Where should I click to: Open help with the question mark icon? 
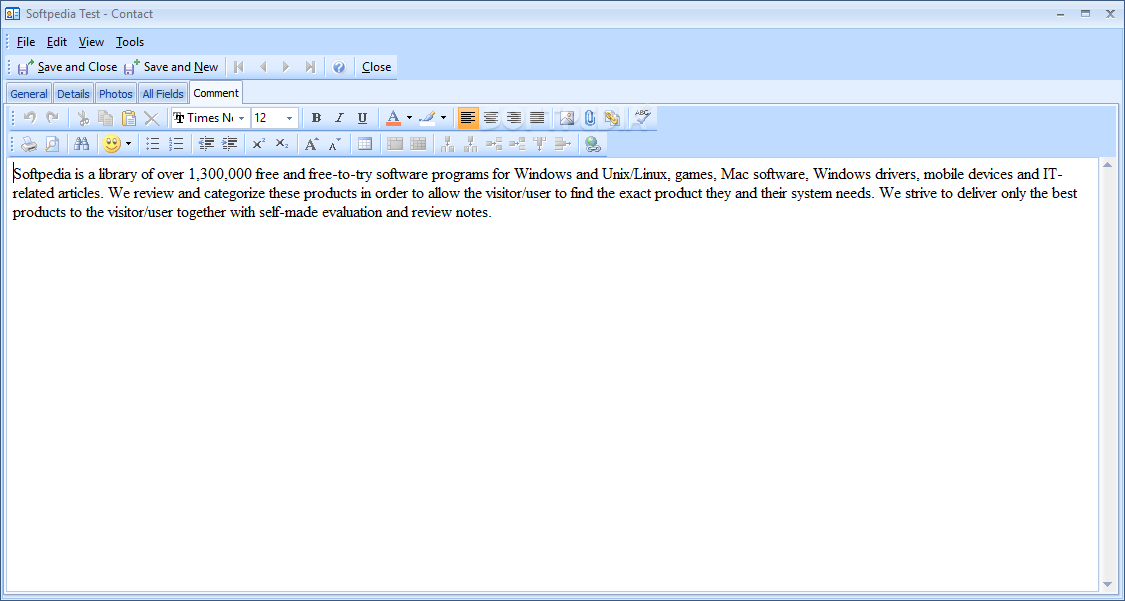click(339, 67)
